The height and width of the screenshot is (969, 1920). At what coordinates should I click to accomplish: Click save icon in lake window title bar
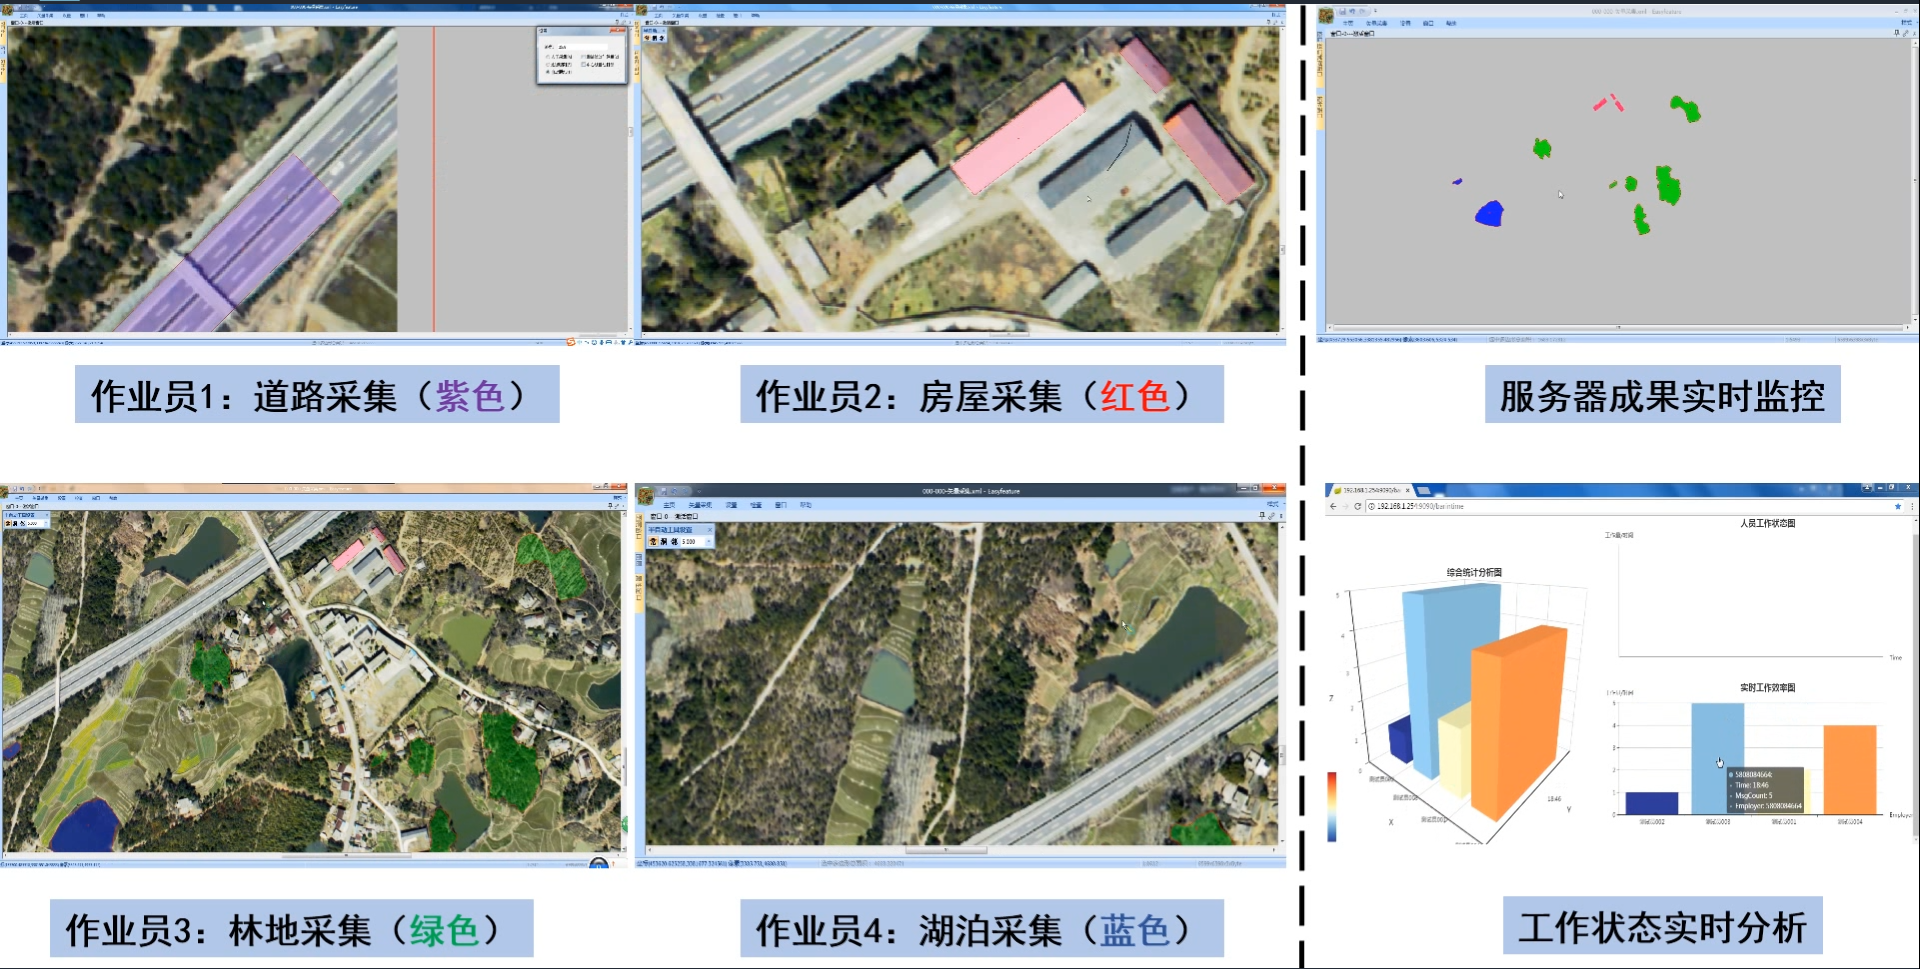(665, 491)
